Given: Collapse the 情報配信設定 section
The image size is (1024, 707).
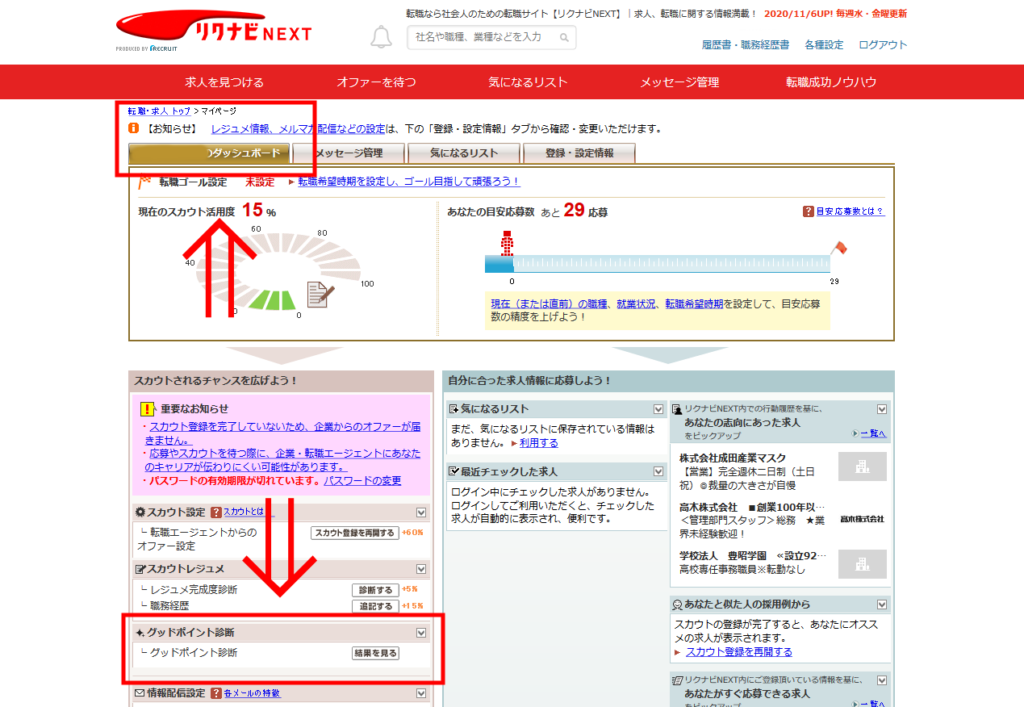Looking at the screenshot, I should click(421, 693).
